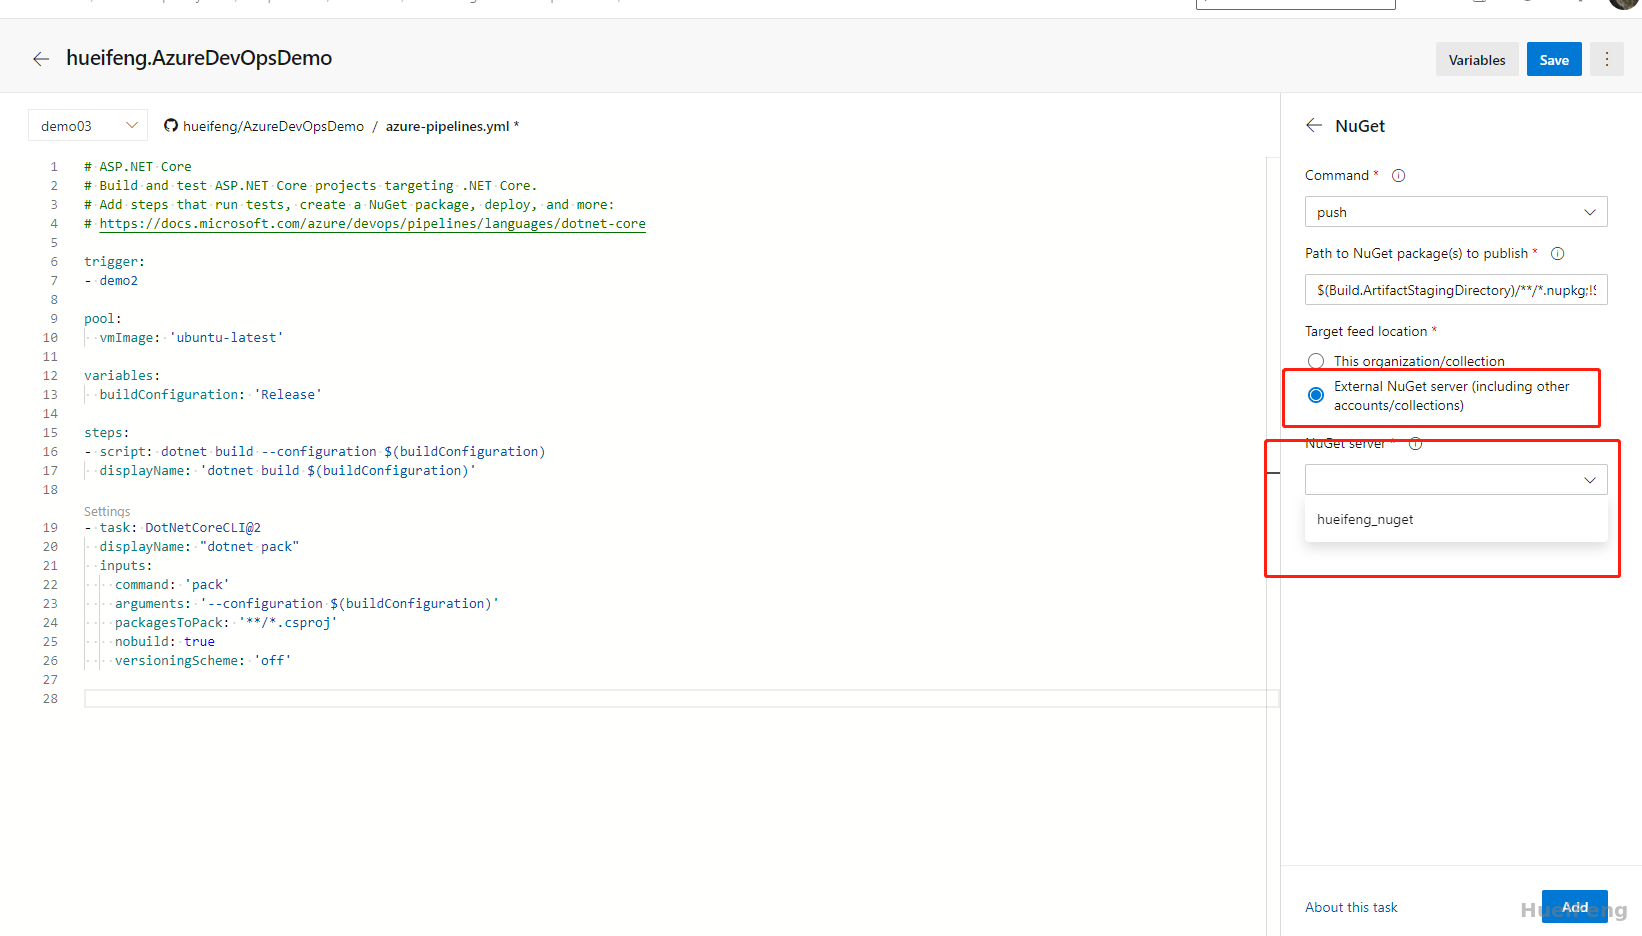Click the displayName: "dotnet pack" line

199,547
